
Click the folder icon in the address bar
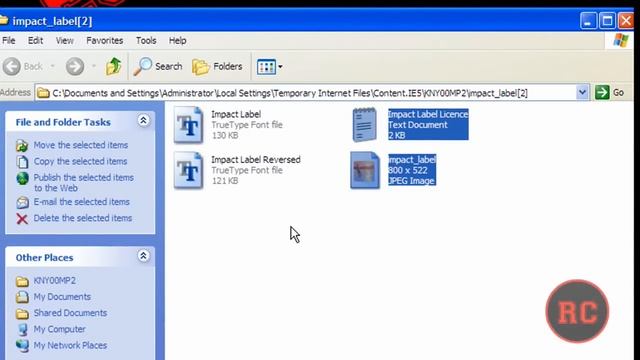pos(42,93)
